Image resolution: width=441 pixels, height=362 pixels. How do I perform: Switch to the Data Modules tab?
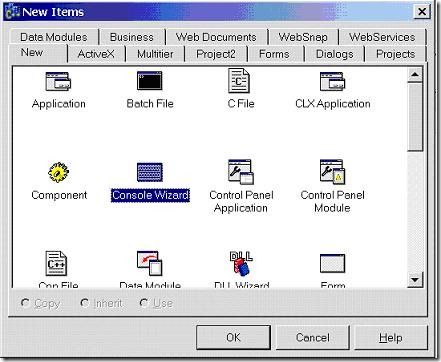[54, 37]
